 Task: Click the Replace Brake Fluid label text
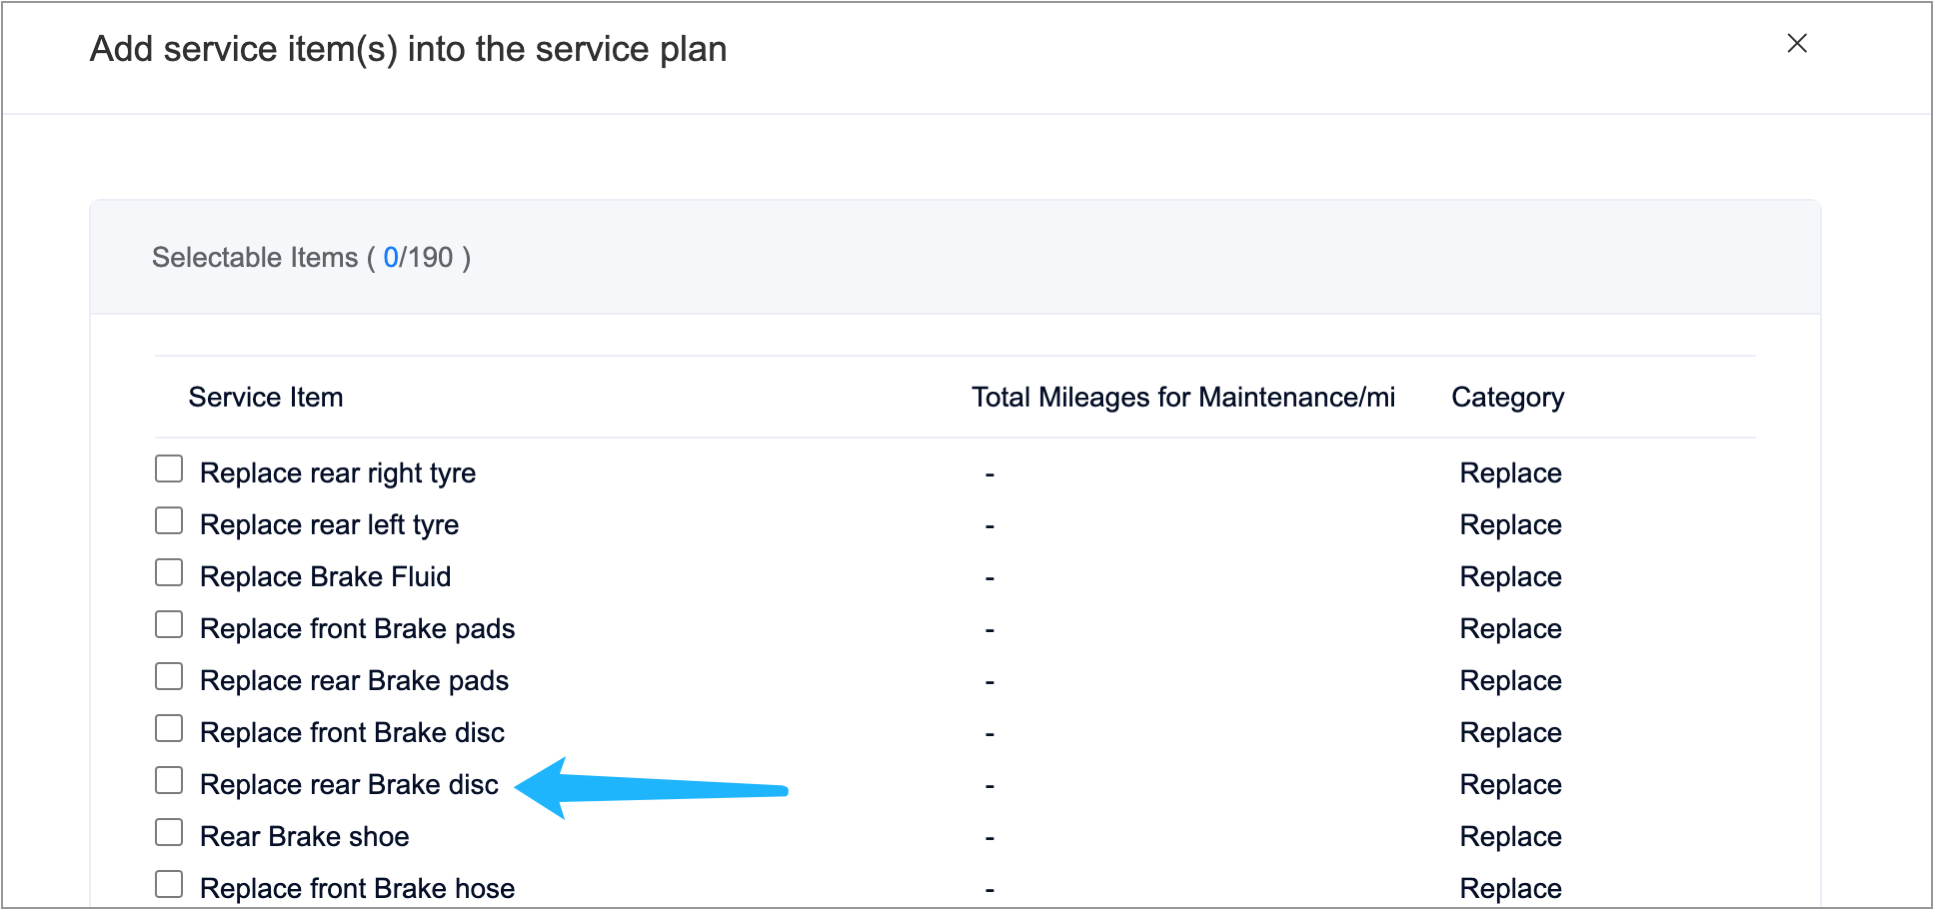[x=325, y=577]
